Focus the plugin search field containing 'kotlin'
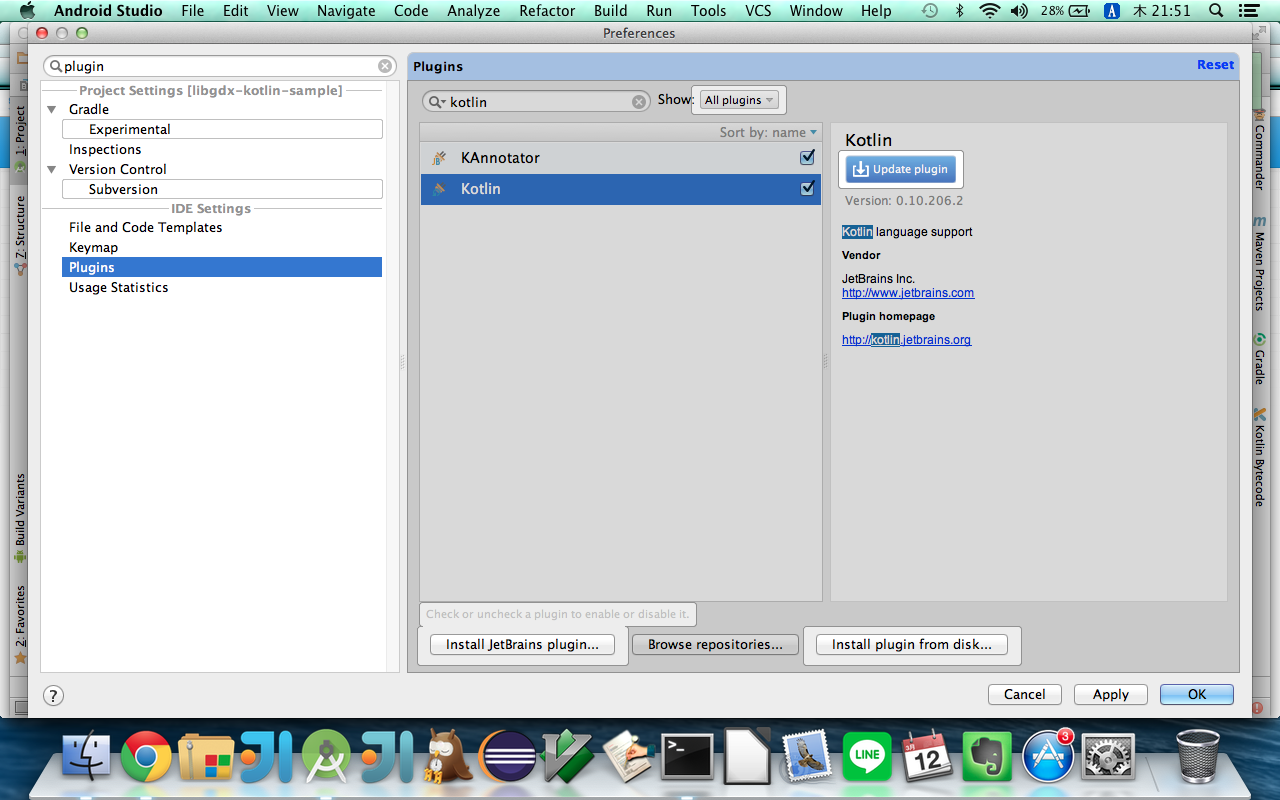Viewport: 1280px width, 800px height. point(538,102)
